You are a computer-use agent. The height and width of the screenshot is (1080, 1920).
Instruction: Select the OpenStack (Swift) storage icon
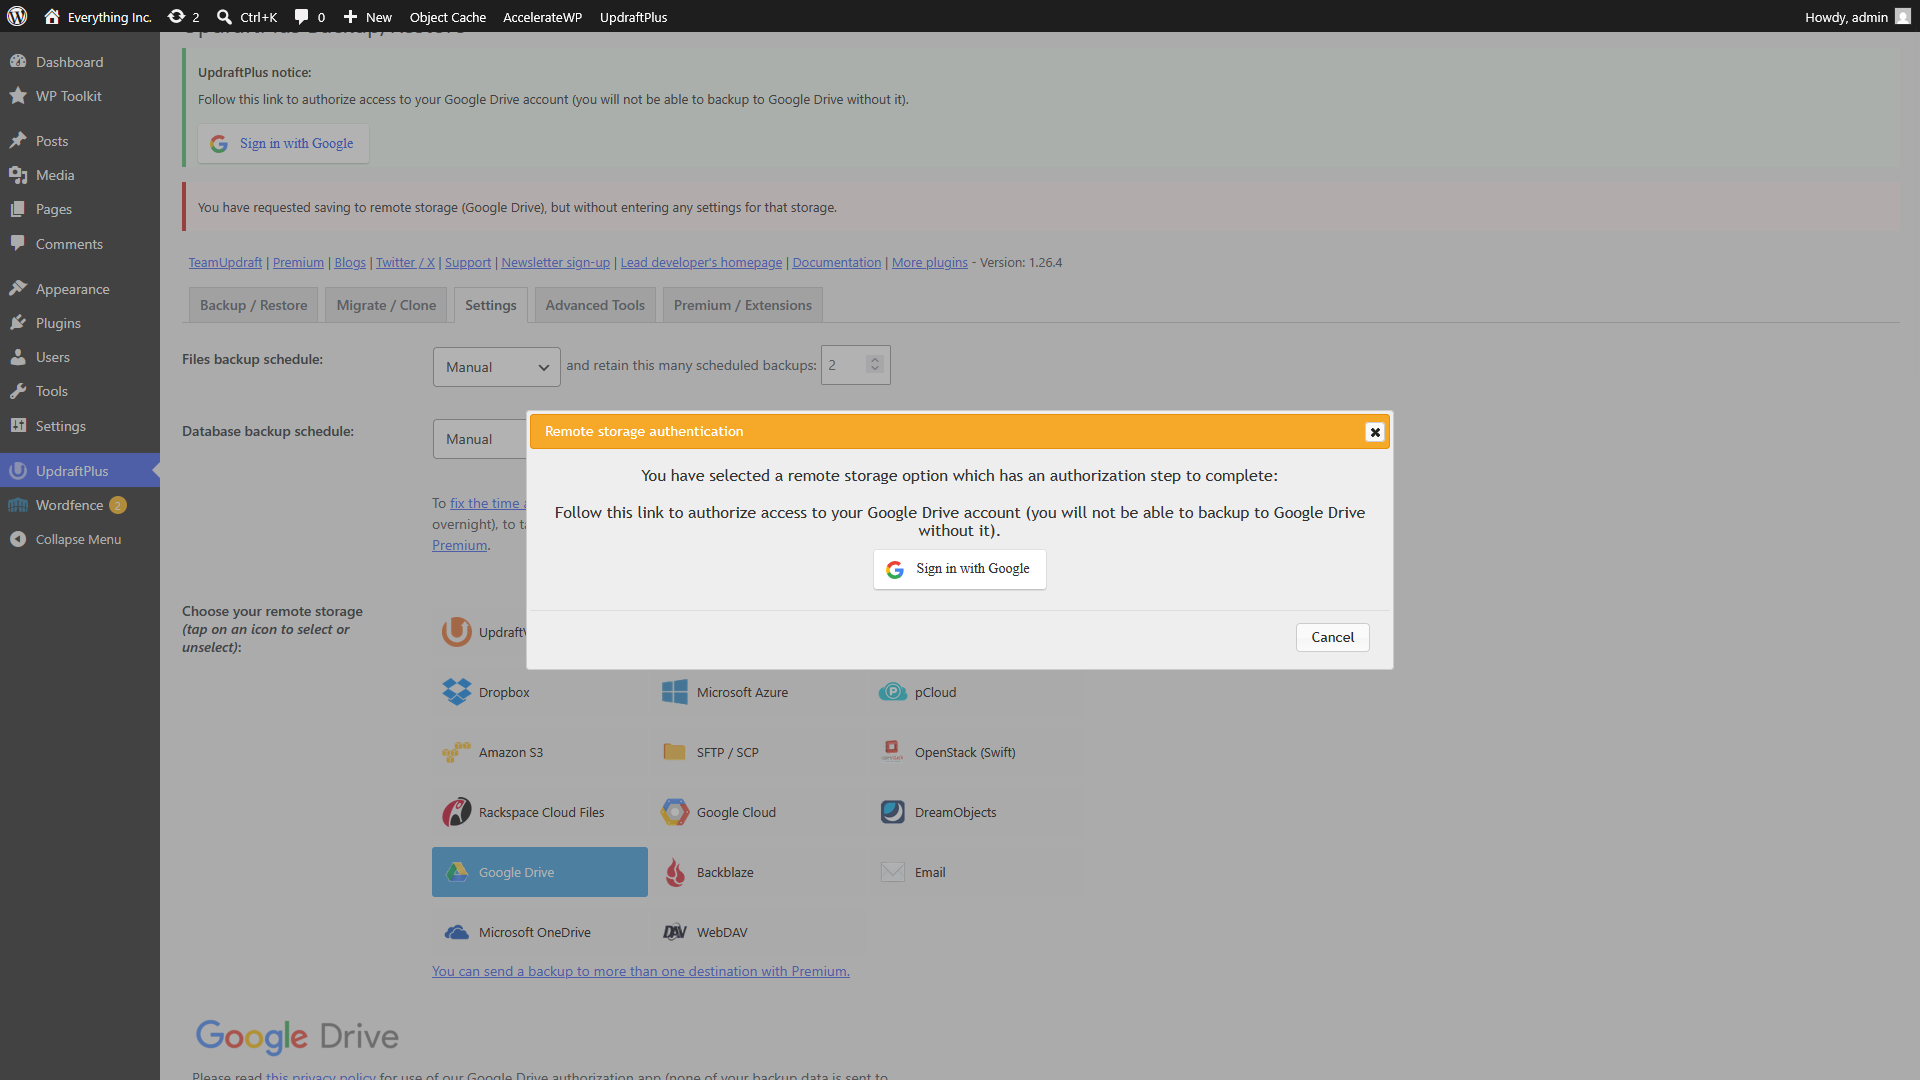click(893, 752)
